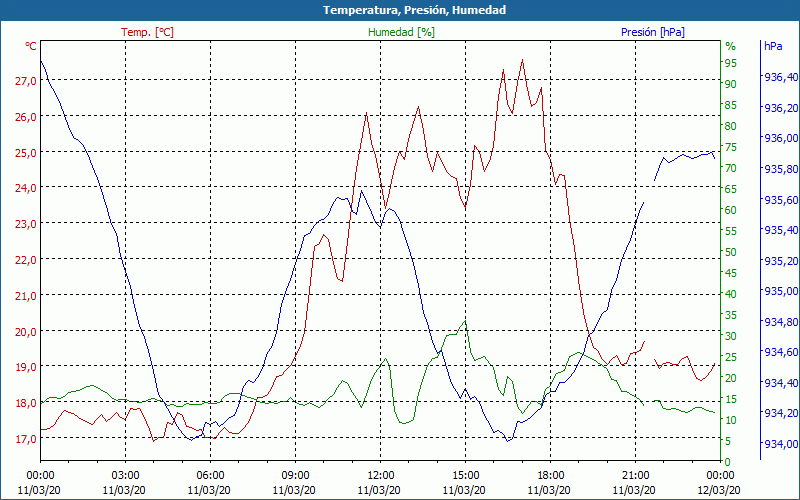This screenshot has width=800, height=500.
Task: Click the '934,20' pressure axis value
Action: tap(781, 412)
